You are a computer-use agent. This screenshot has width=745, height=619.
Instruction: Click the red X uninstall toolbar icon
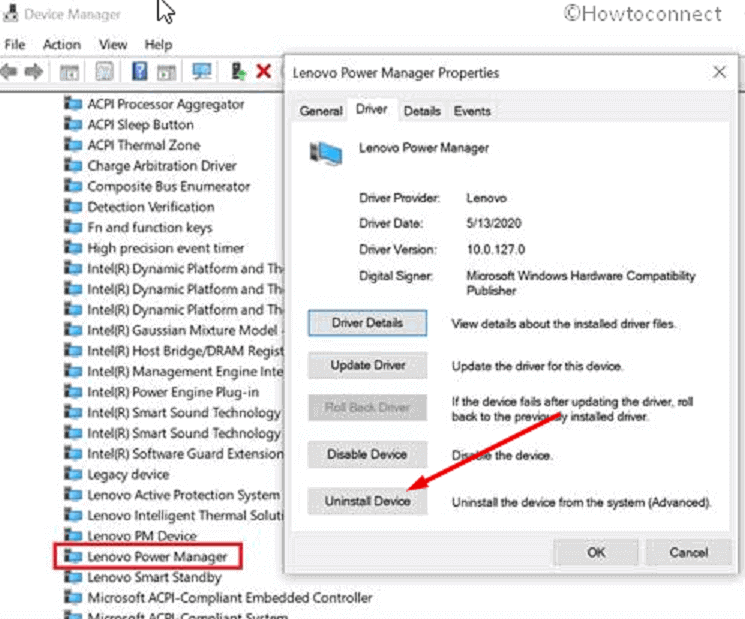click(263, 72)
